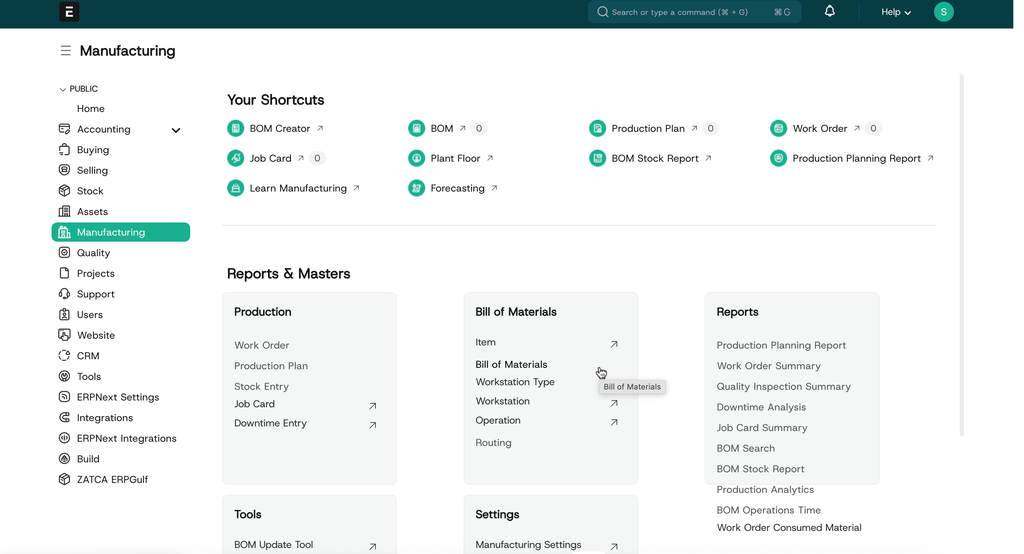Image resolution: width=1024 pixels, height=554 pixels.
Task: Open Downtime Analysis report
Action: pos(761,407)
